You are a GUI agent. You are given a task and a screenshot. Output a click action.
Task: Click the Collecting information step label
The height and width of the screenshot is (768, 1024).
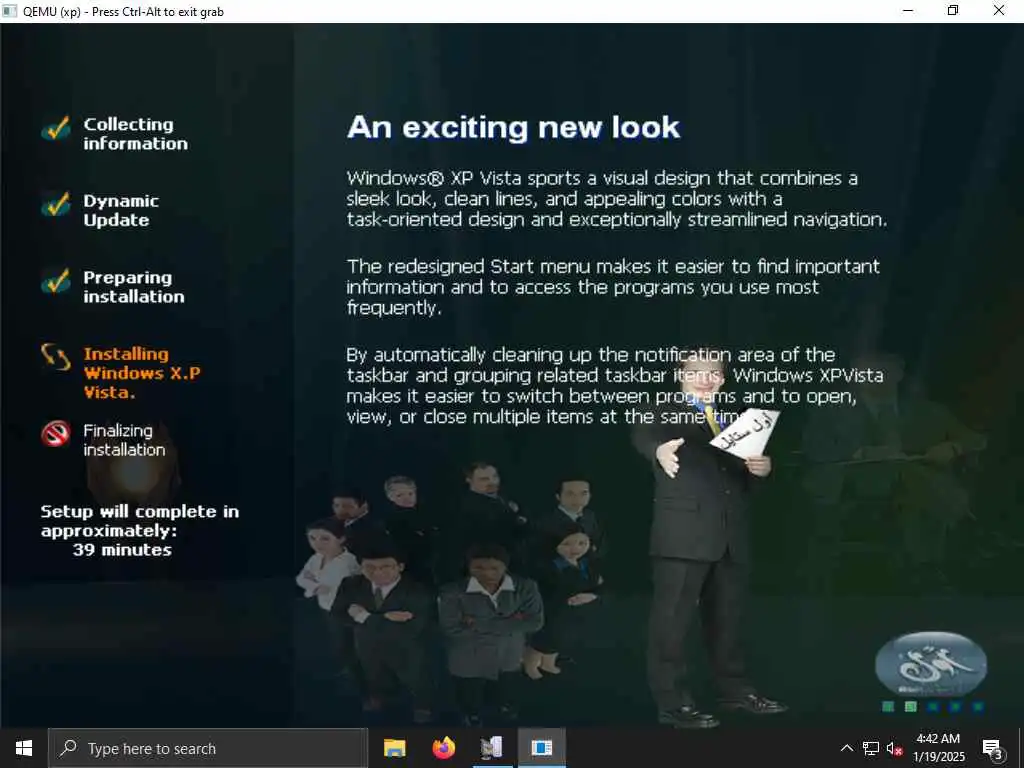tap(135, 134)
